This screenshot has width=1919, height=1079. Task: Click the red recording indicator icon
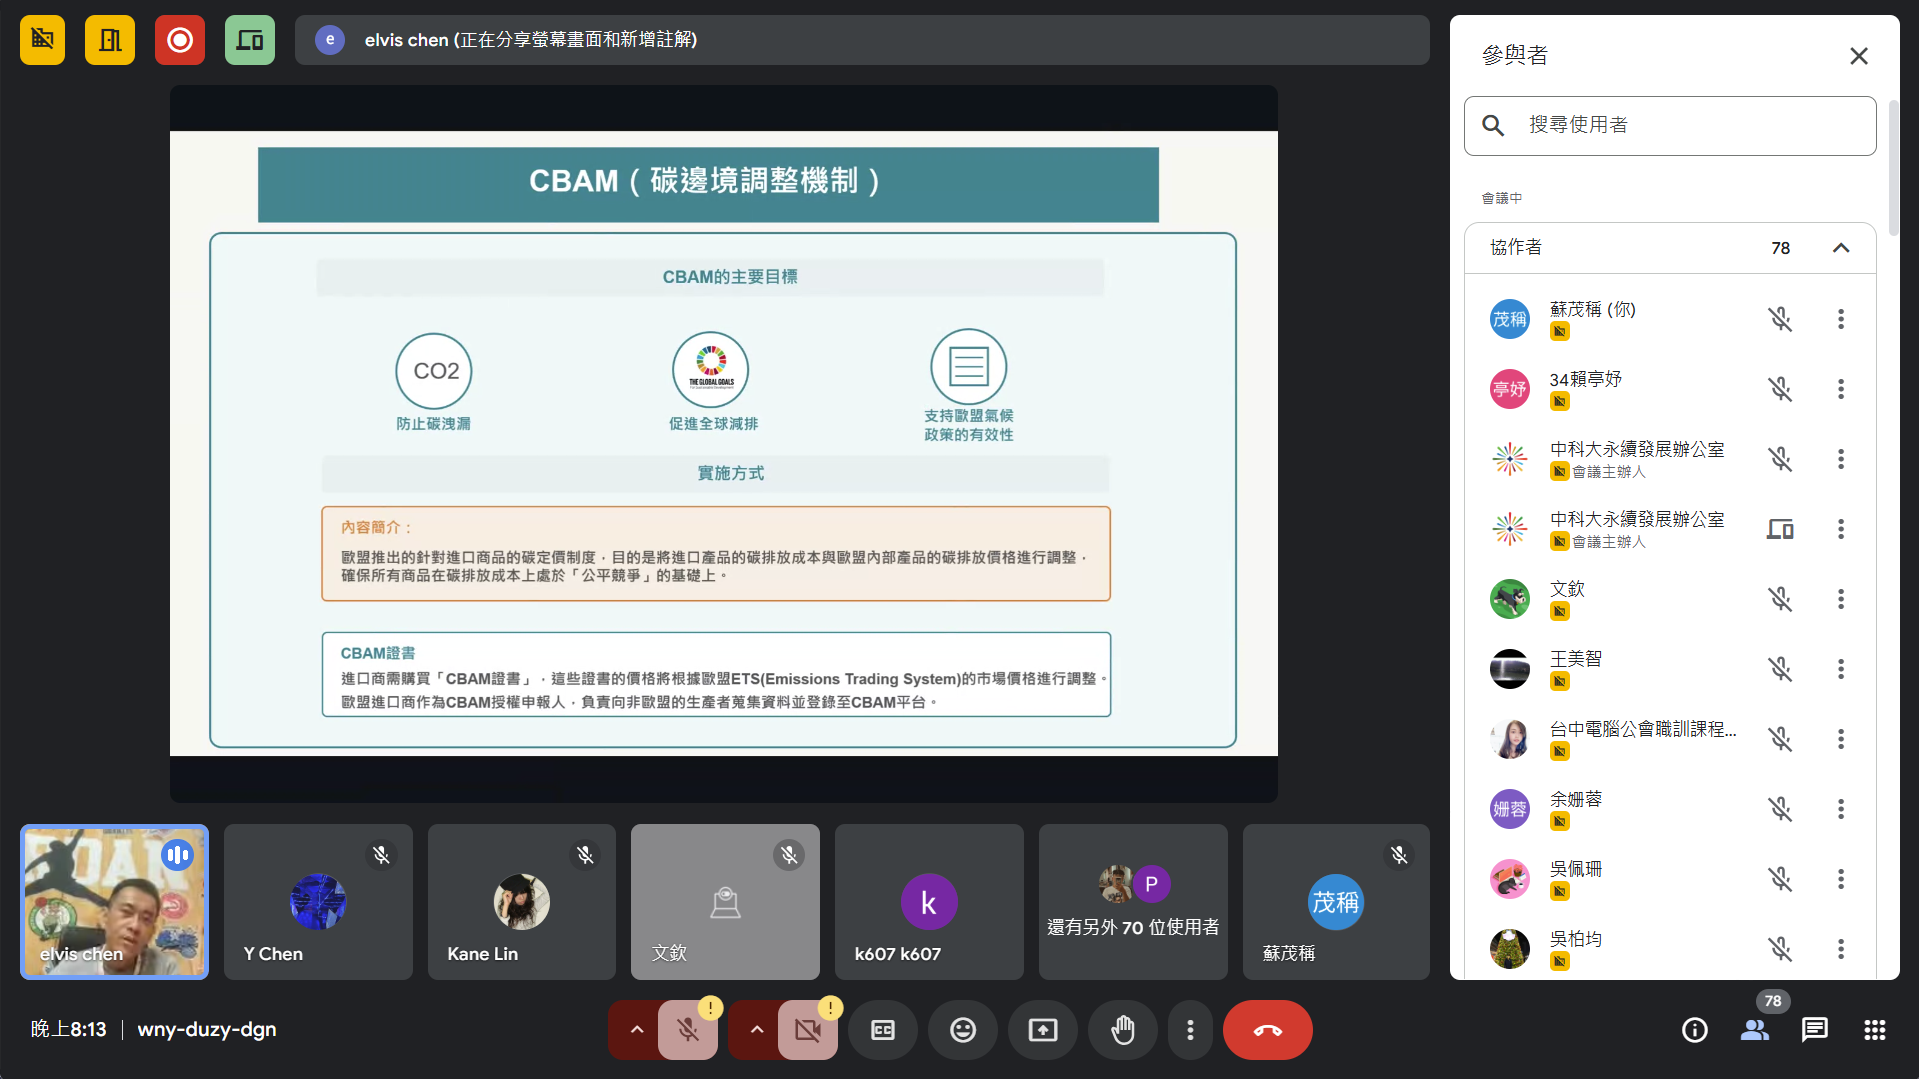180,40
